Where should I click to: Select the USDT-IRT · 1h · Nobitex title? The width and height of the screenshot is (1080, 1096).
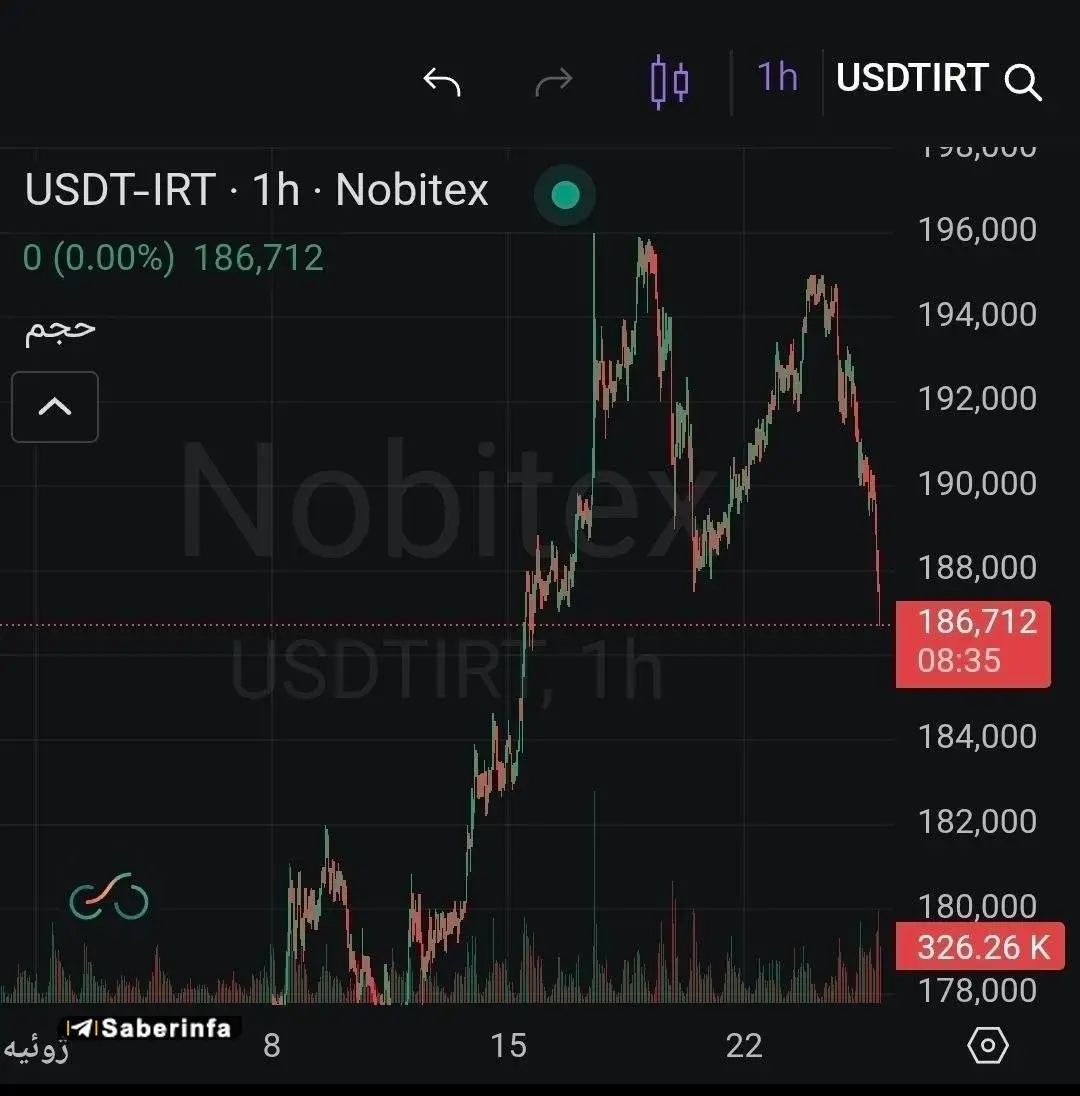[x=256, y=189]
